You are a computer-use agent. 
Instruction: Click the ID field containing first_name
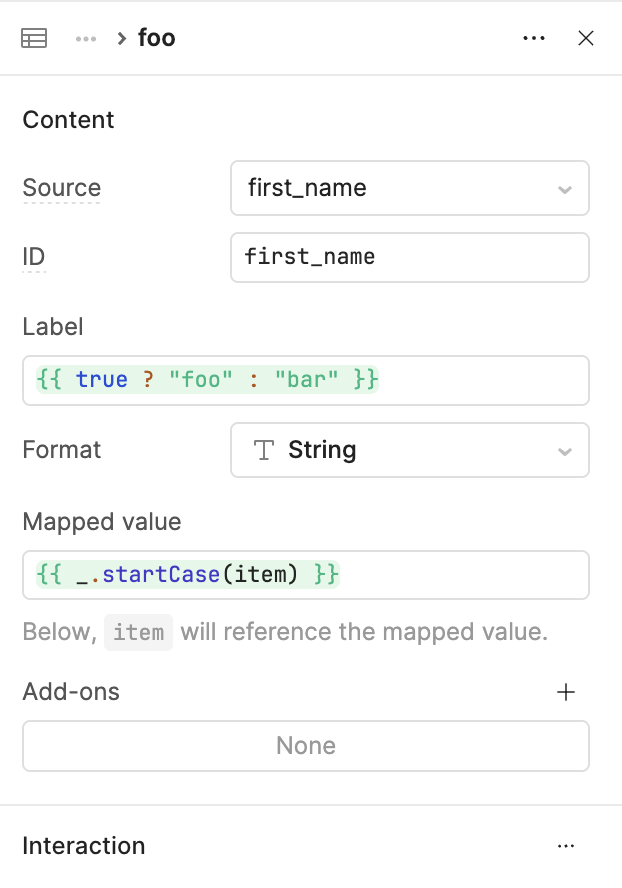(409, 257)
